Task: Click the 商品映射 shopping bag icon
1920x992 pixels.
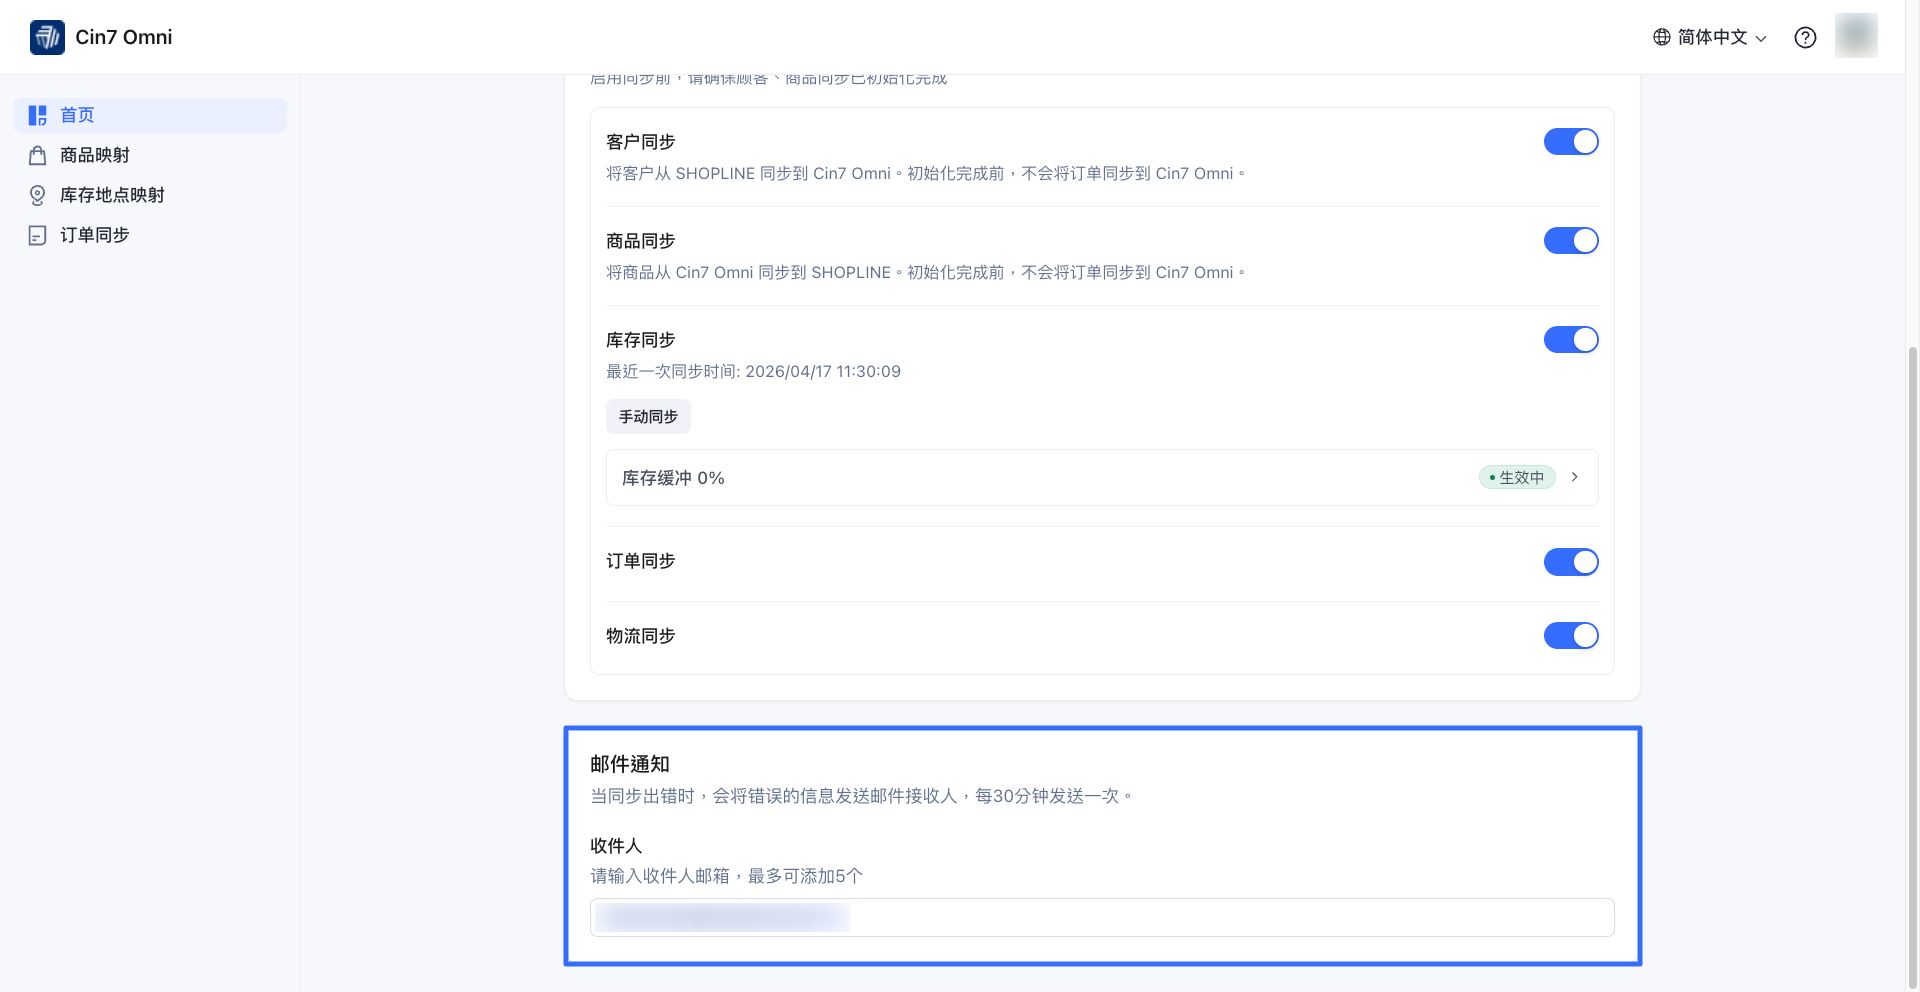Action: [x=38, y=155]
